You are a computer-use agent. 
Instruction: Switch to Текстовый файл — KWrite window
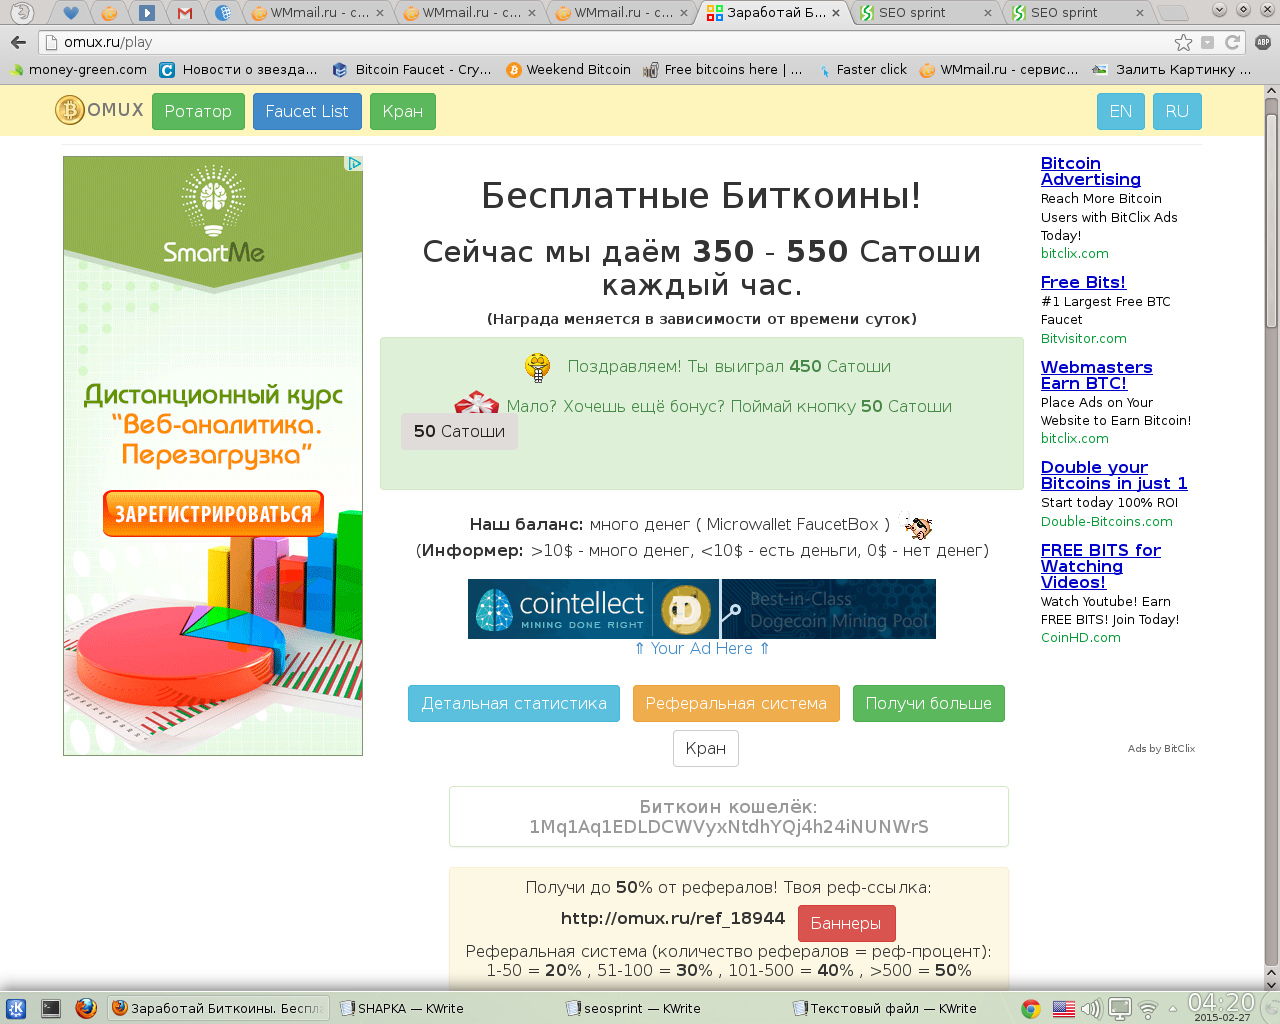[x=884, y=1008]
